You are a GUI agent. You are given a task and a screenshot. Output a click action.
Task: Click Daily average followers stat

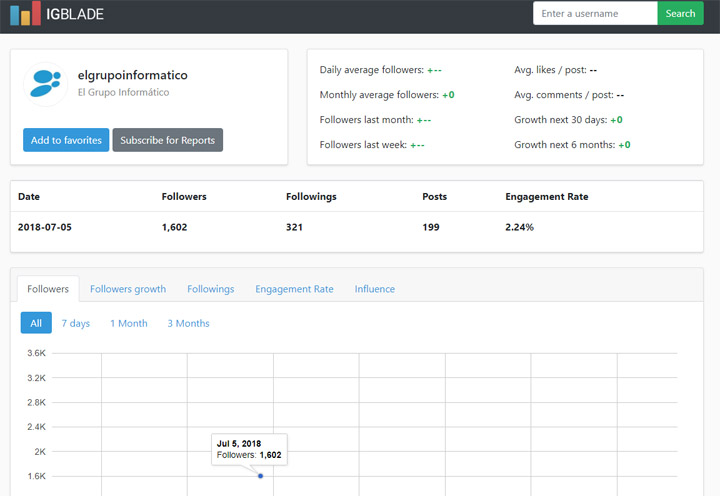coord(381,70)
